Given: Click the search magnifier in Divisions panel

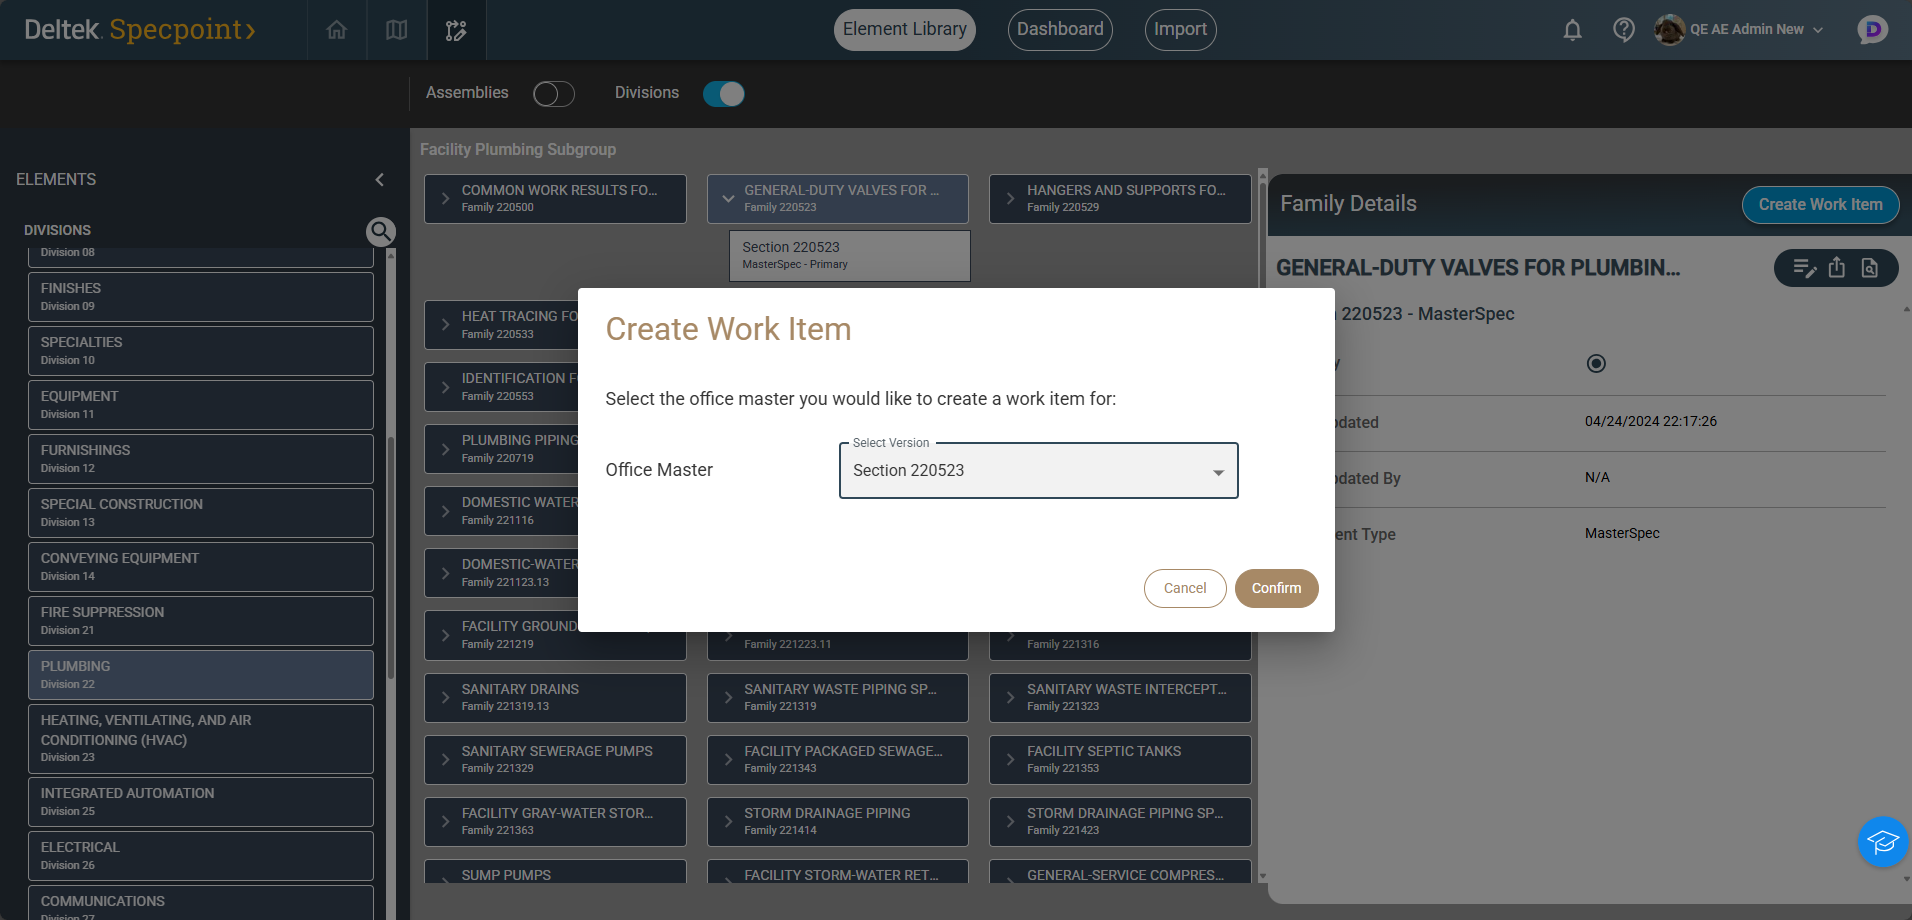Looking at the screenshot, I should pos(380,232).
